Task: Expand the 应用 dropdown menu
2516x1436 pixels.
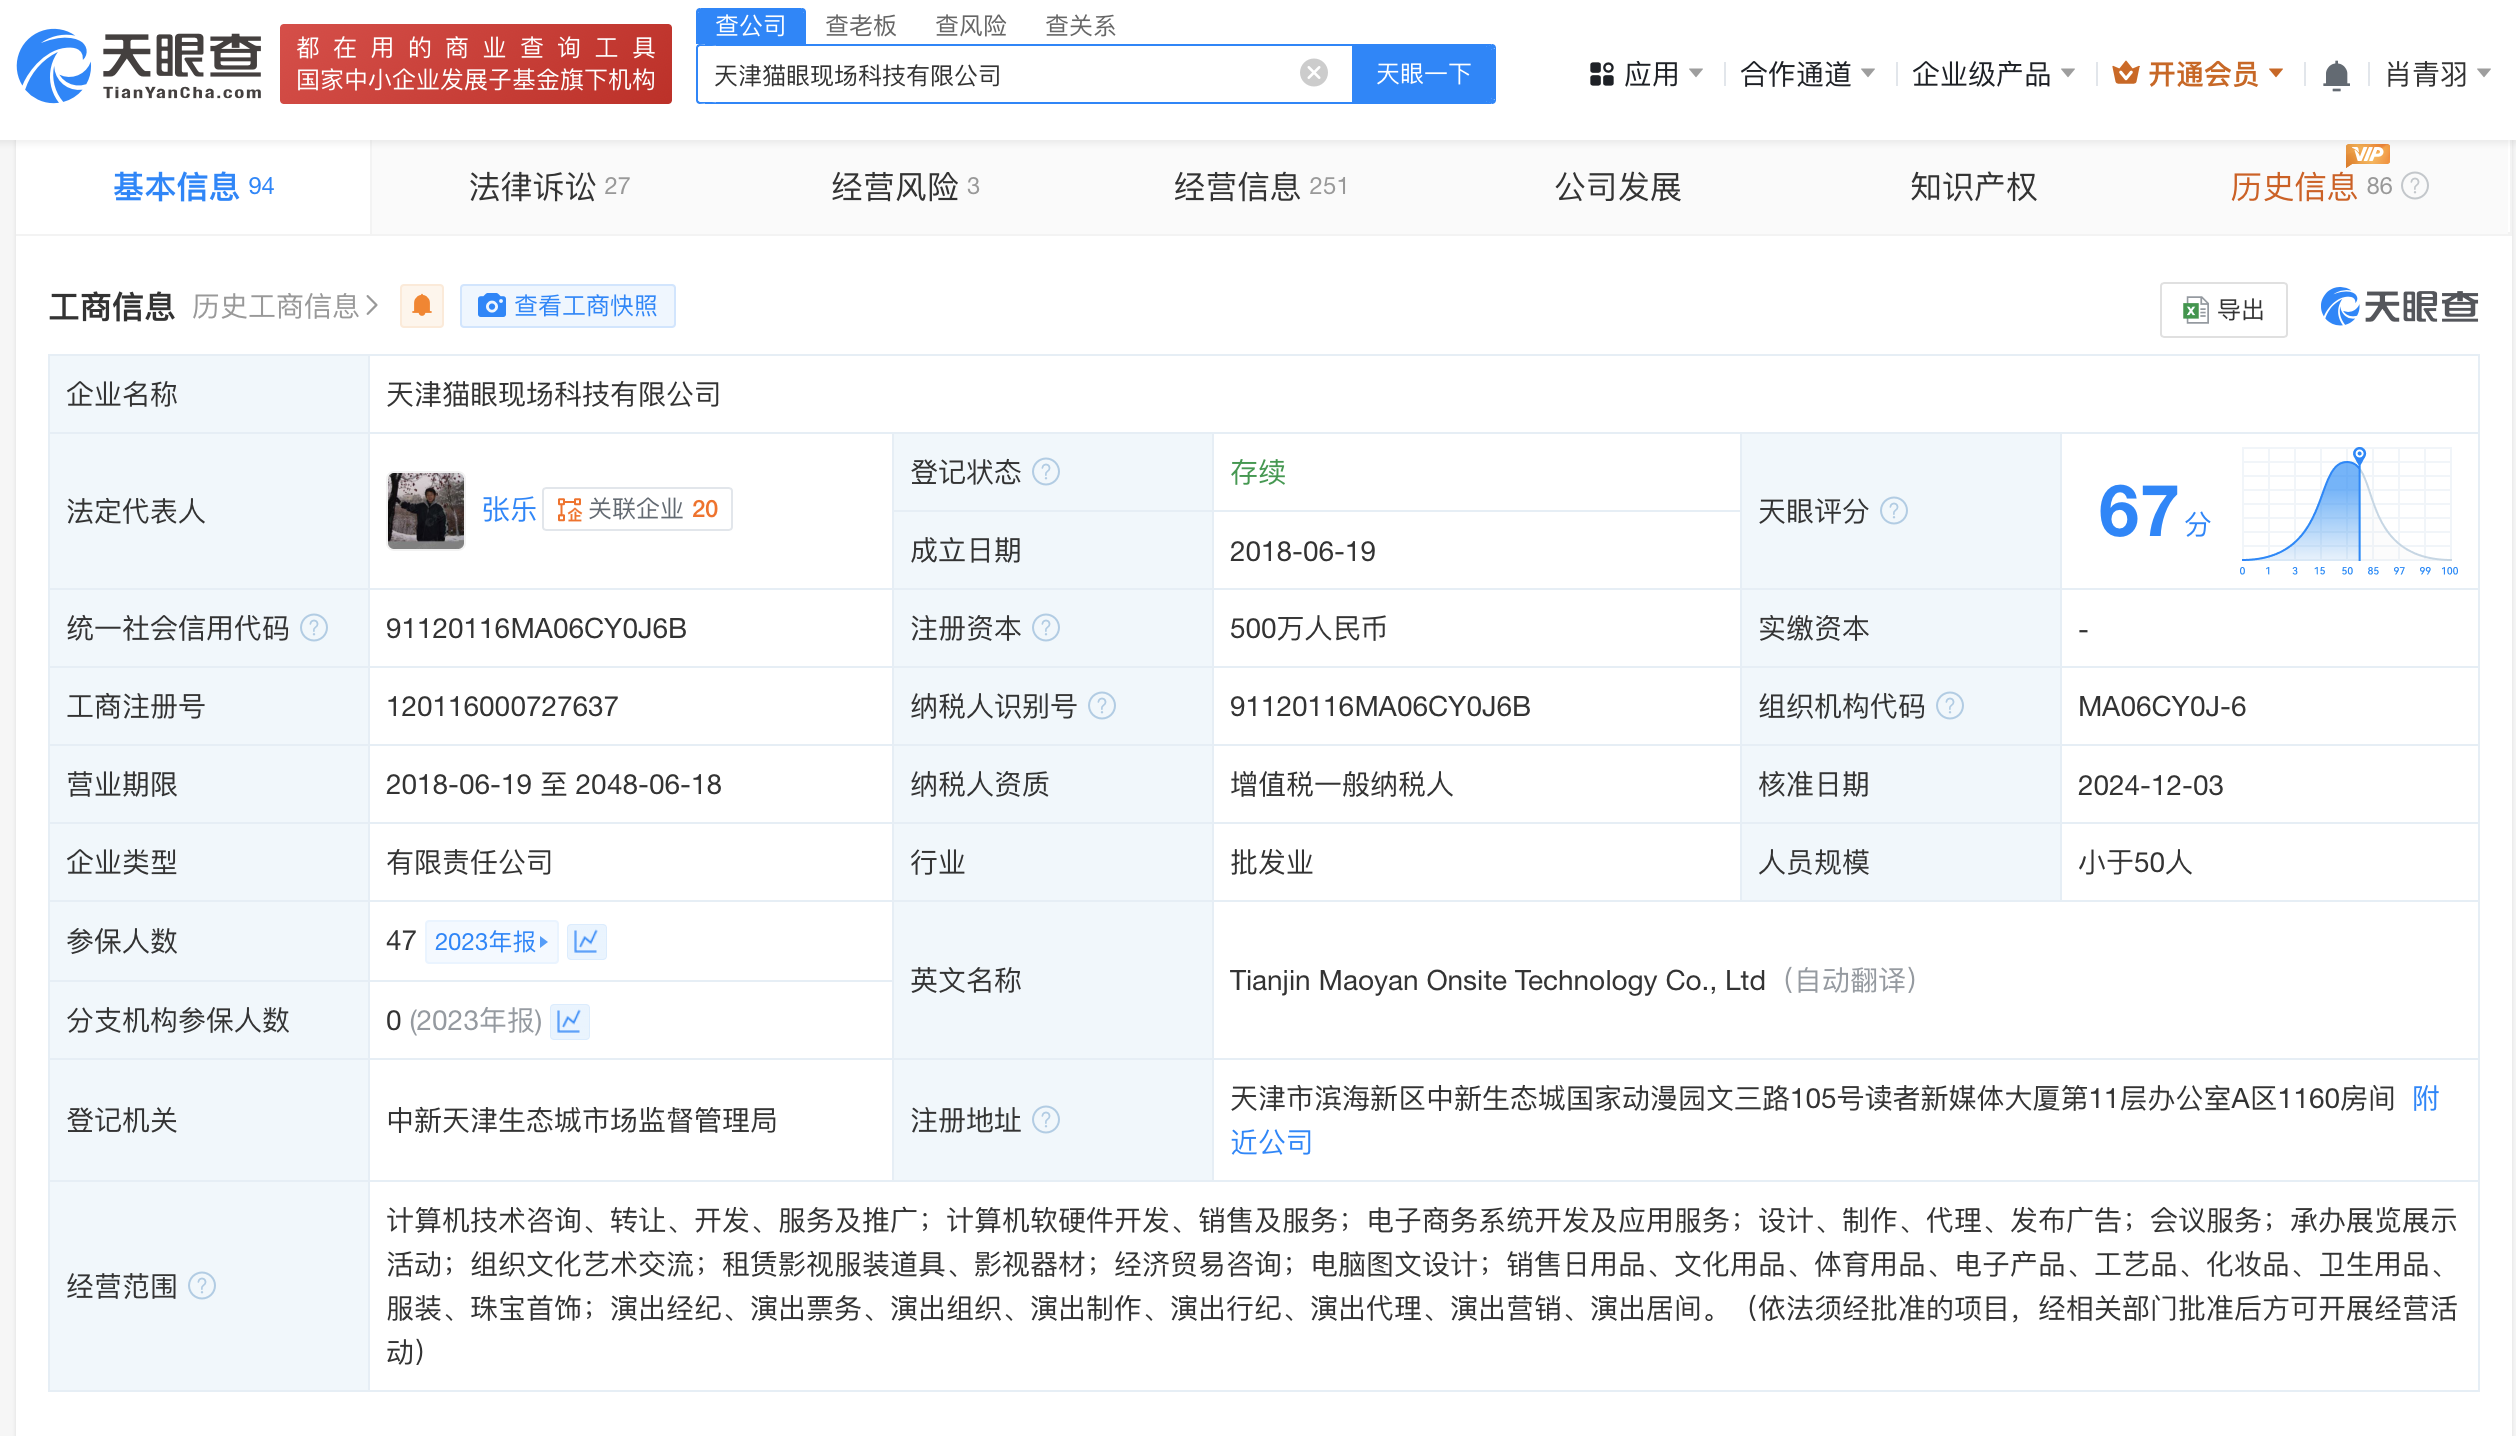Action: (1645, 74)
